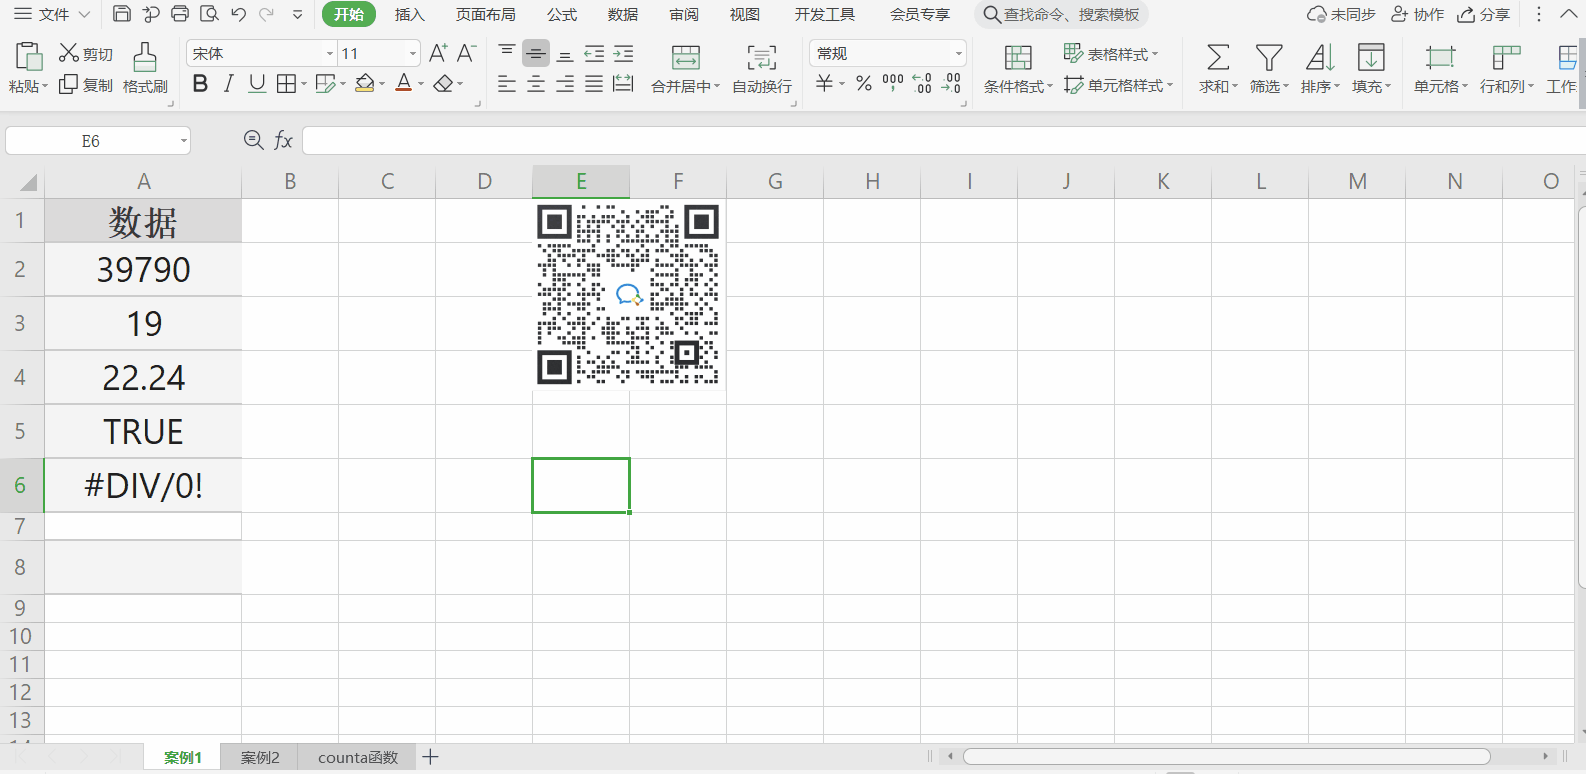Click the Print icon

[180, 14]
